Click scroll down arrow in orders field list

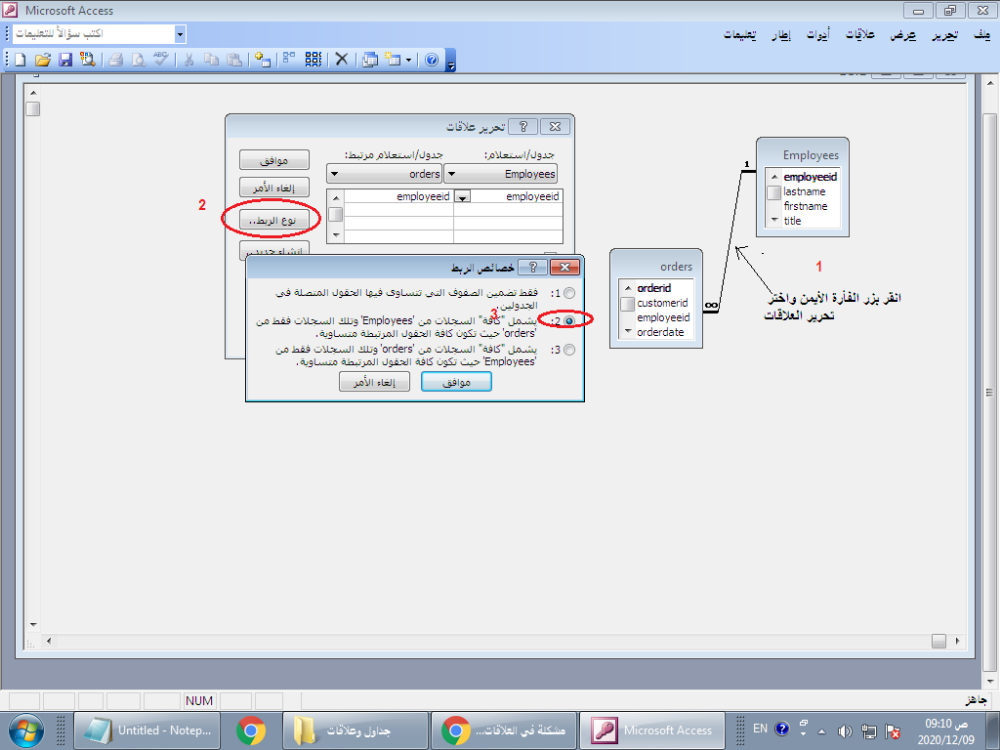[x=628, y=332]
